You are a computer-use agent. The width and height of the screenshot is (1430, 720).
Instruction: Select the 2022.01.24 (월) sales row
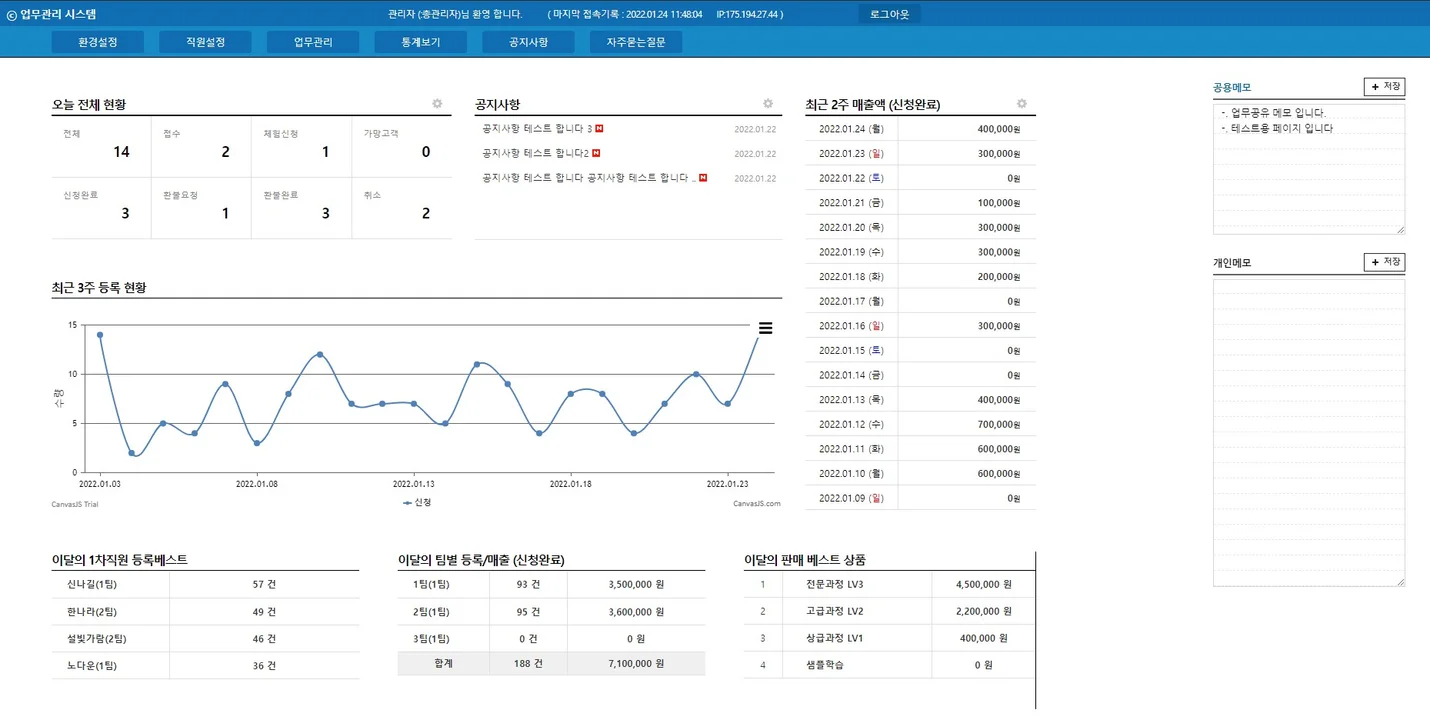920,129
